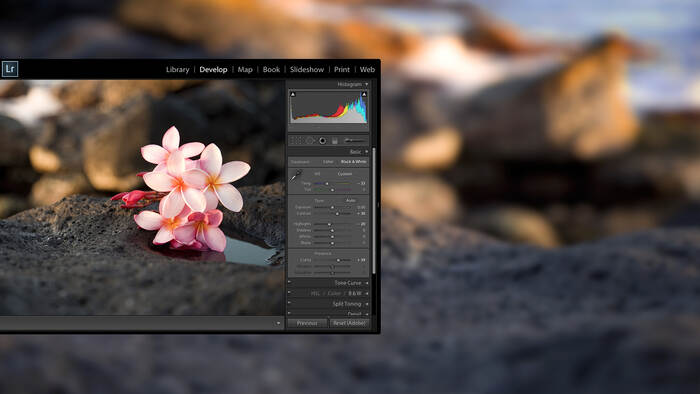Select B&W in HSL panel header
Screen dimensions: 700x394
(355, 293)
